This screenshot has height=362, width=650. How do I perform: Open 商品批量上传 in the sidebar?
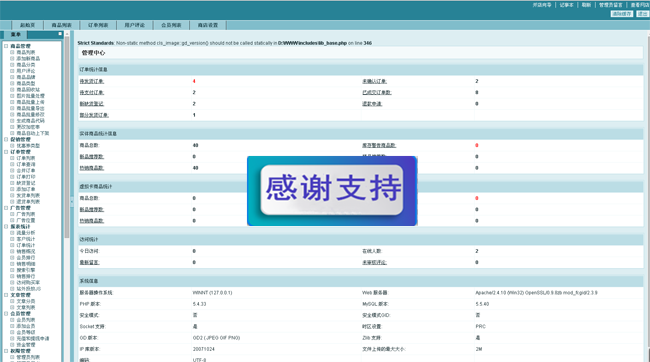pyautogui.click(x=30, y=102)
